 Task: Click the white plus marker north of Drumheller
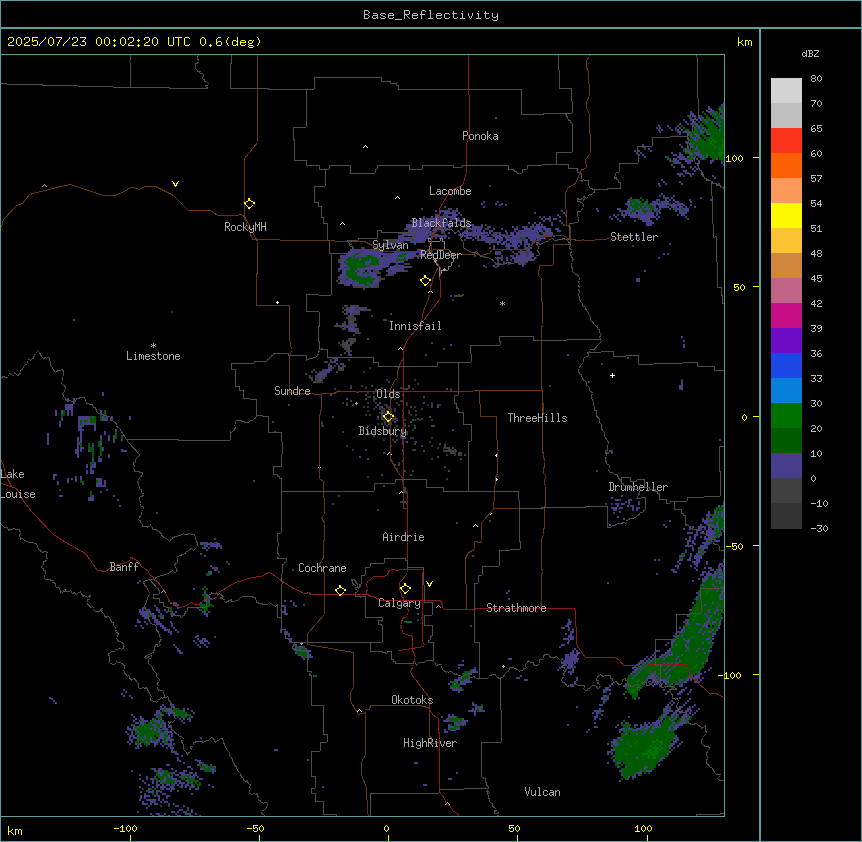(612, 375)
